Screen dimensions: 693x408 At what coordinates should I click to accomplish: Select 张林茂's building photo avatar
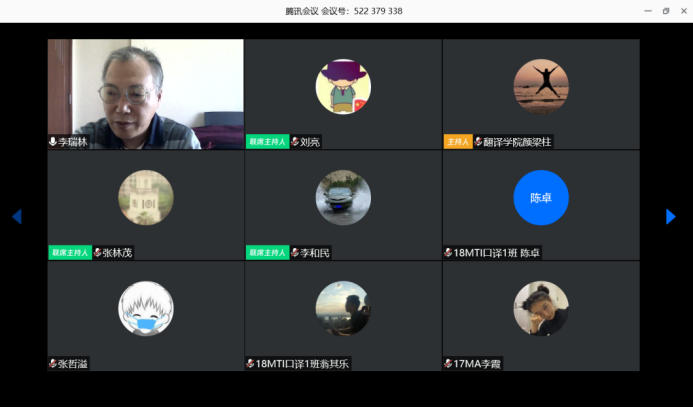(146, 198)
